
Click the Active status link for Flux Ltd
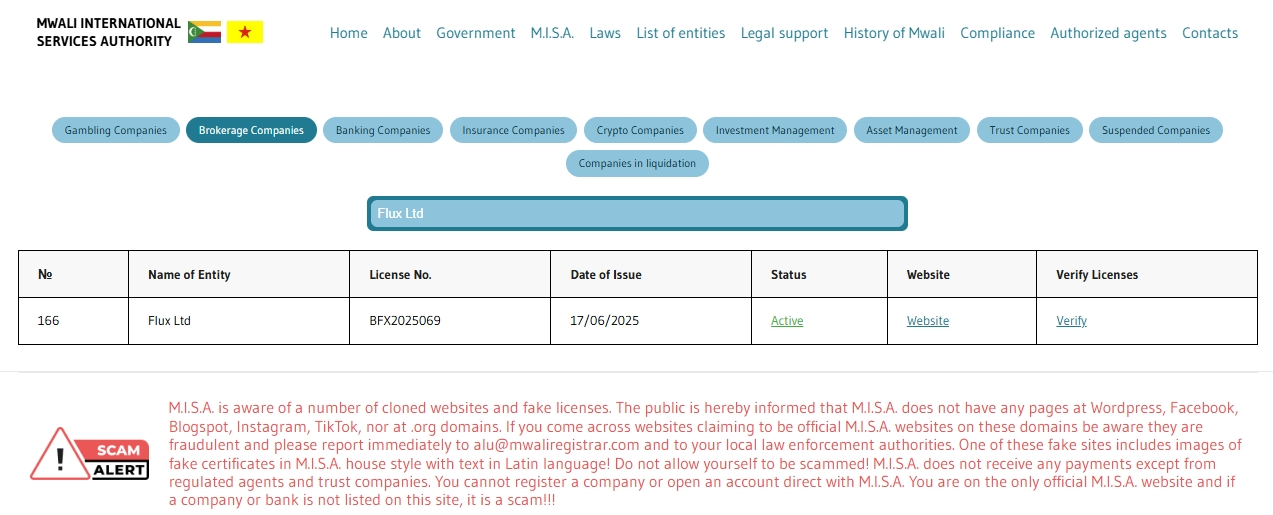click(x=787, y=321)
